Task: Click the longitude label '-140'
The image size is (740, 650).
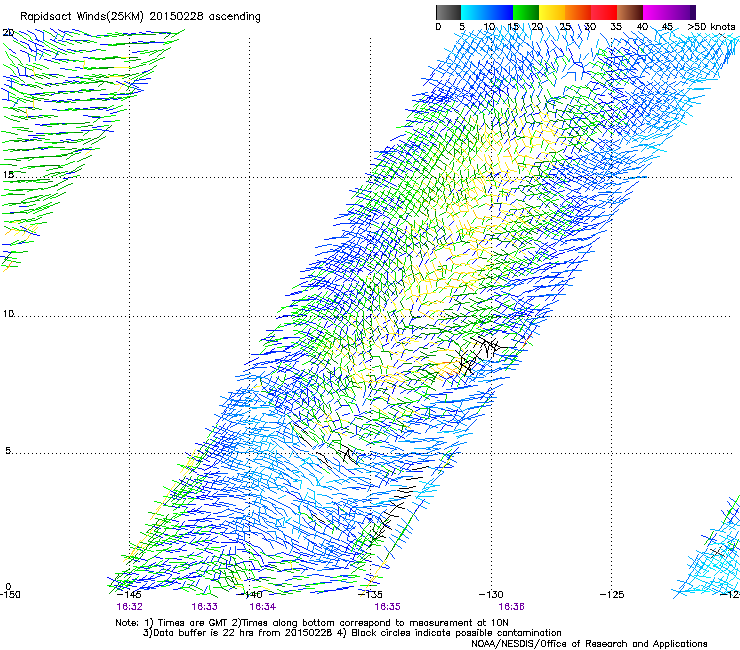Action: (x=250, y=594)
